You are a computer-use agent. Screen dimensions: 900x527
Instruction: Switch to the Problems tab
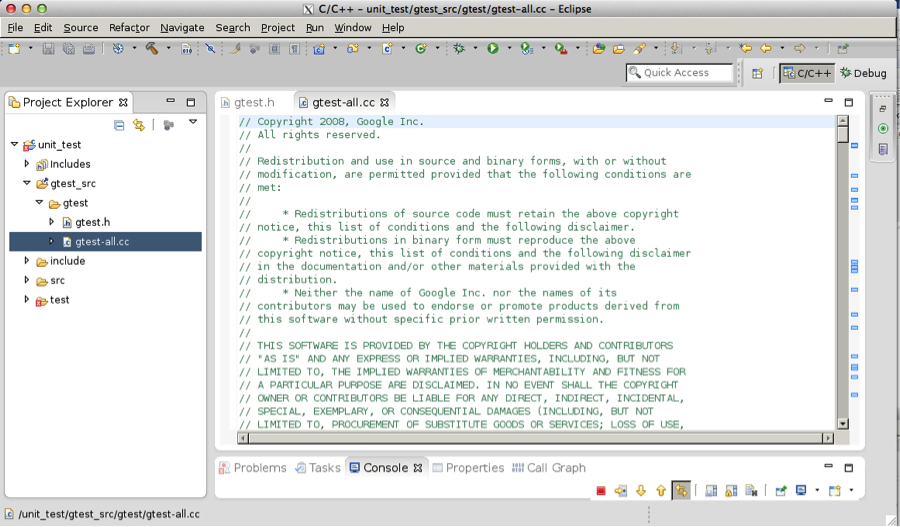[253, 468]
